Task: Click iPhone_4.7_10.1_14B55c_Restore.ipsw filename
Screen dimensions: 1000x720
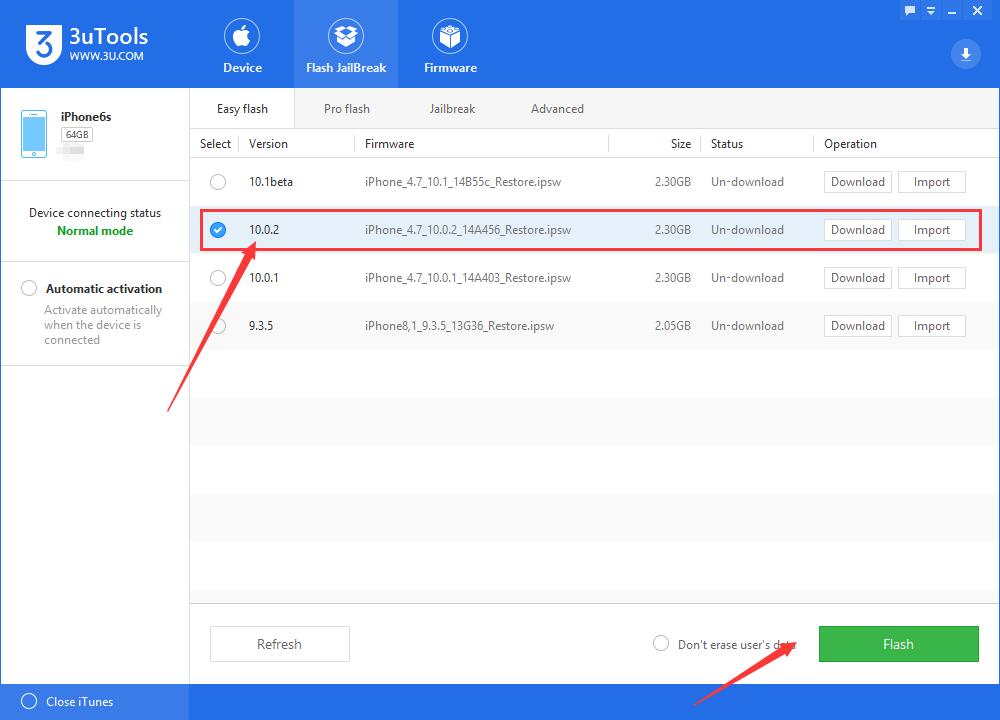Action: 462,182
